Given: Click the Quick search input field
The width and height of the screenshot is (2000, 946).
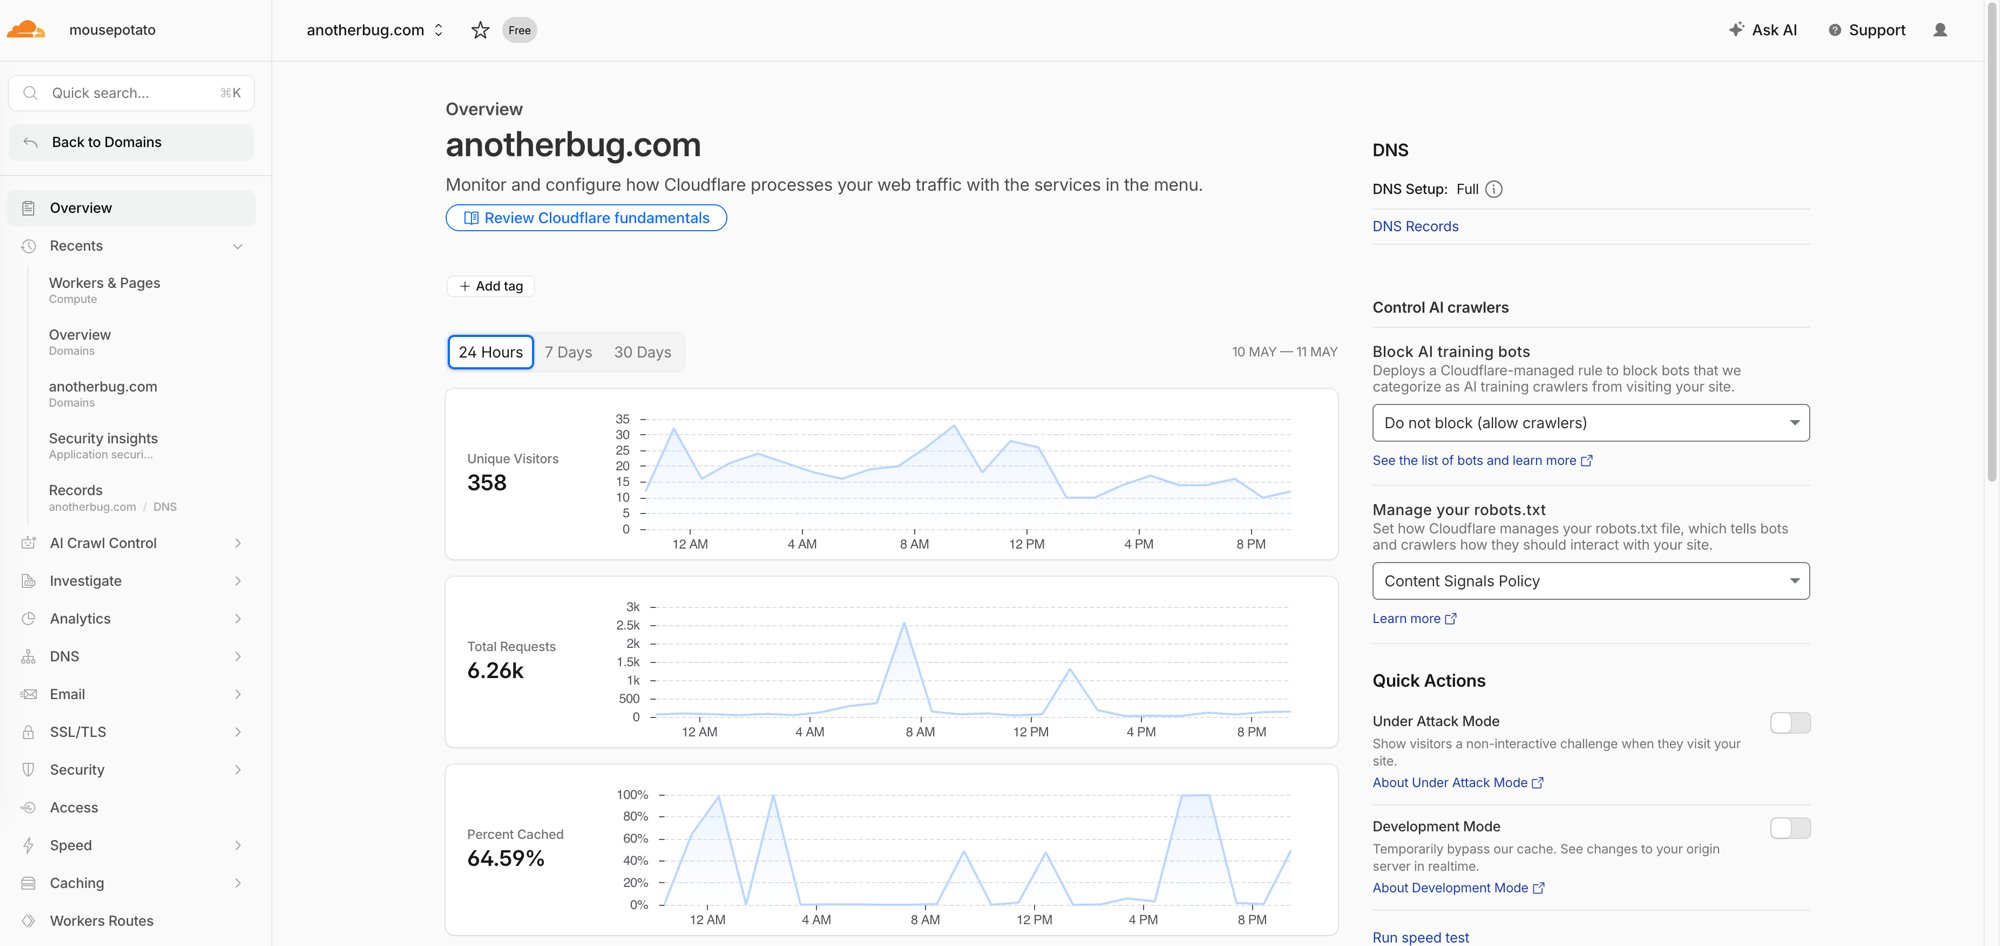Looking at the screenshot, I should pos(131,93).
